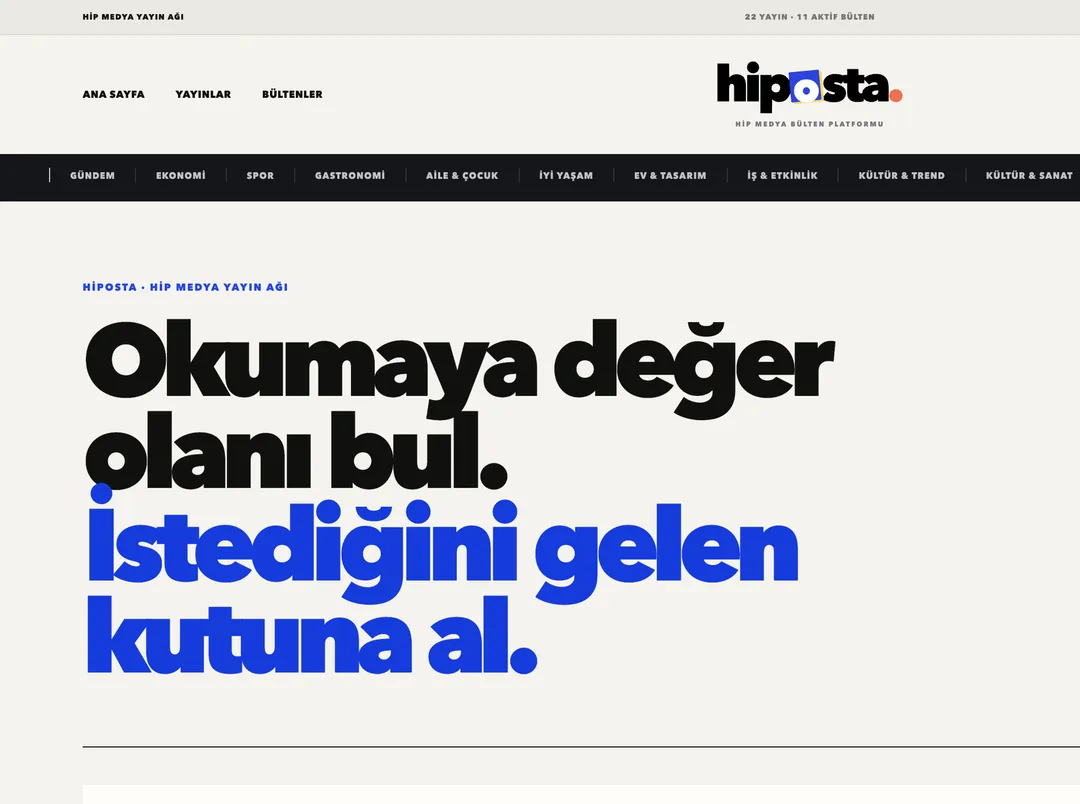The height and width of the screenshot is (804, 1080).
Task: Select the Ev & Tasarım category
Action: pos(670,176)
